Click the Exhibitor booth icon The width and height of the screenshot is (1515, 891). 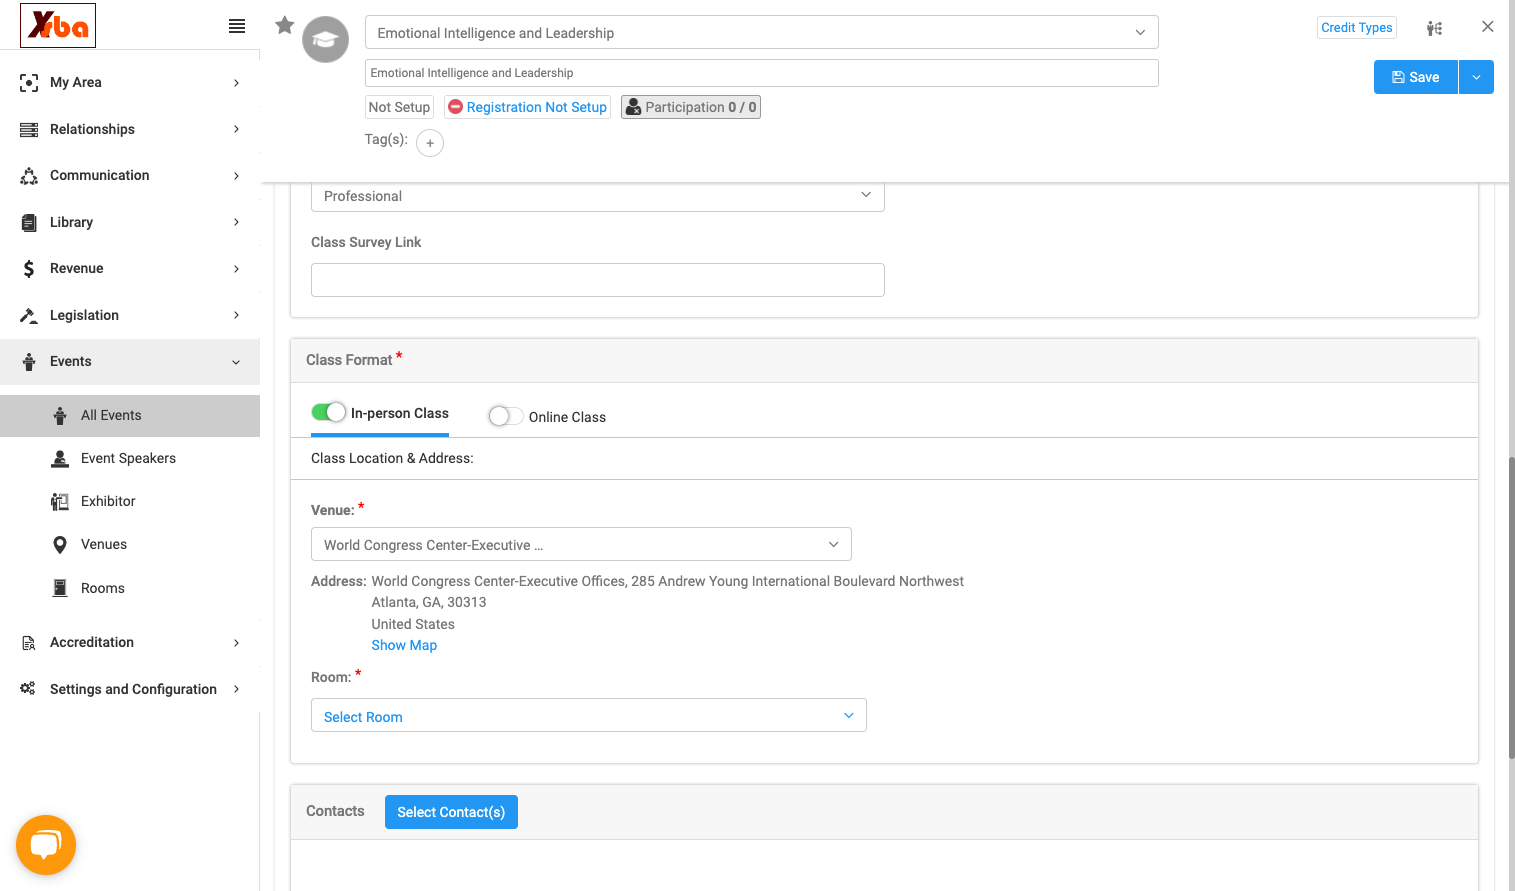[x=60, y=502]
